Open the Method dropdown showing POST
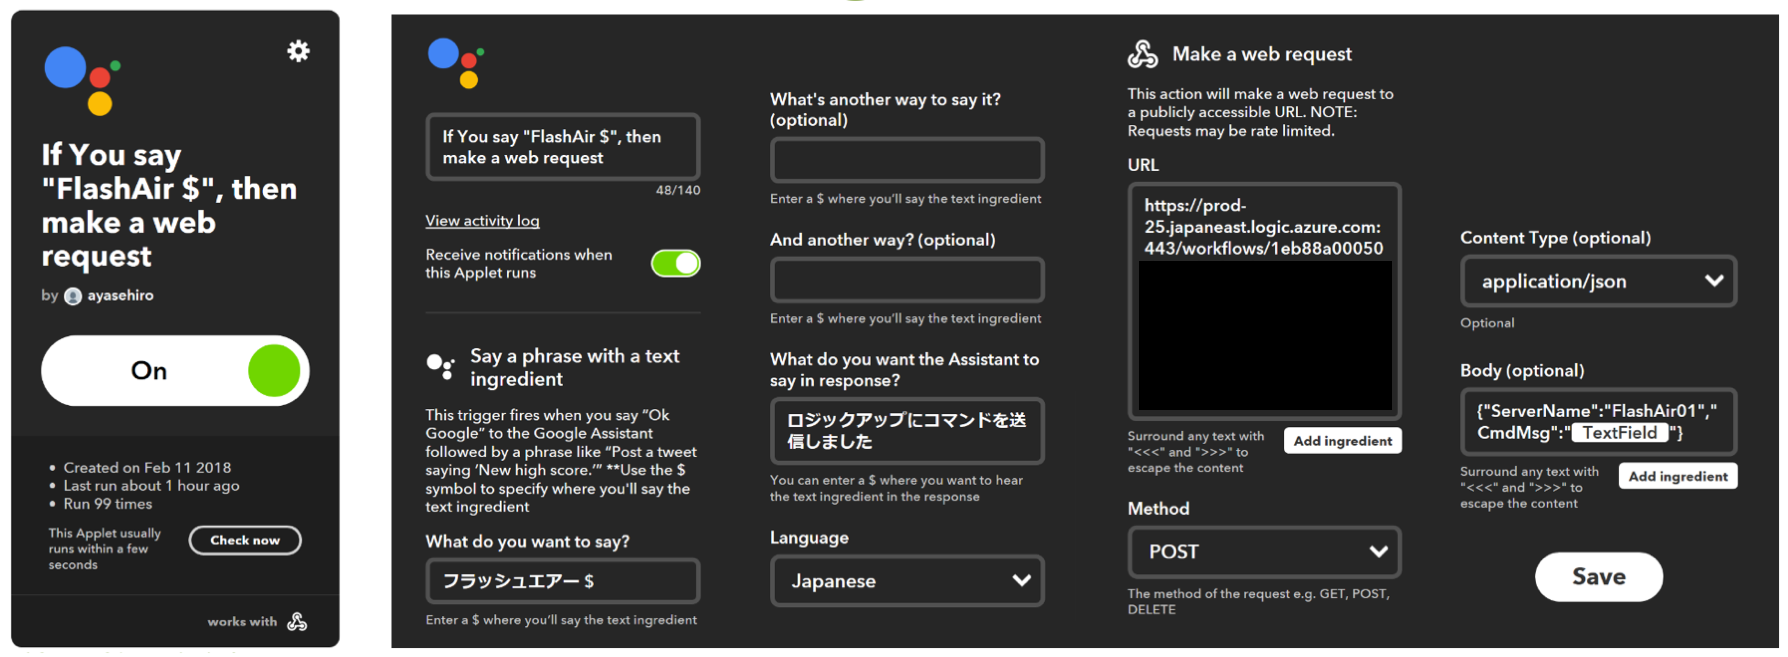The height and width of the screenshot is (657, 1788). tap(1264, 552)
